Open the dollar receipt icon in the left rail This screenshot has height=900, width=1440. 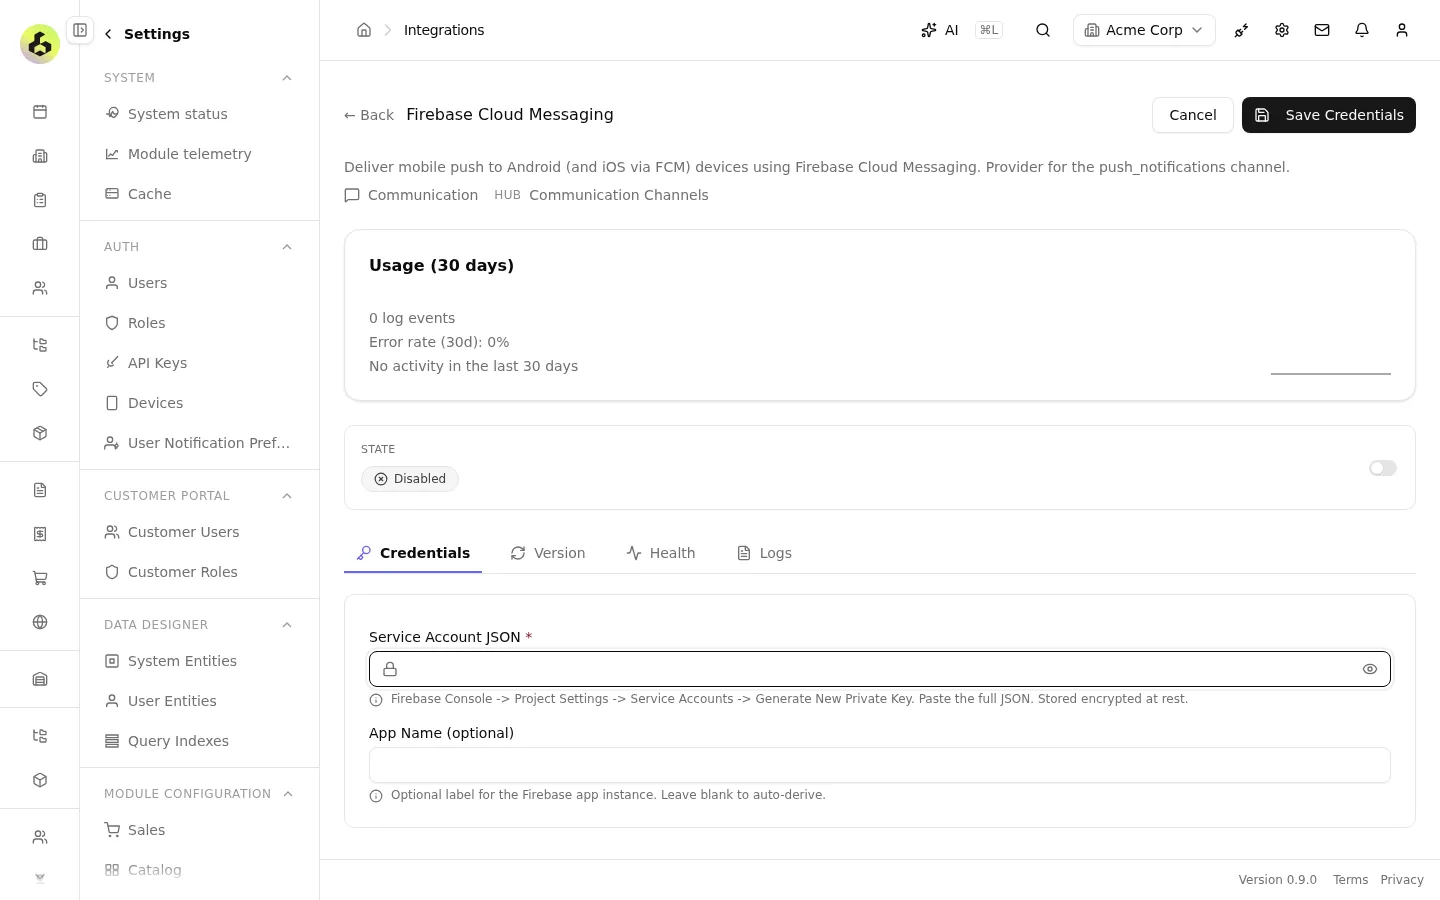click(40, 534)
